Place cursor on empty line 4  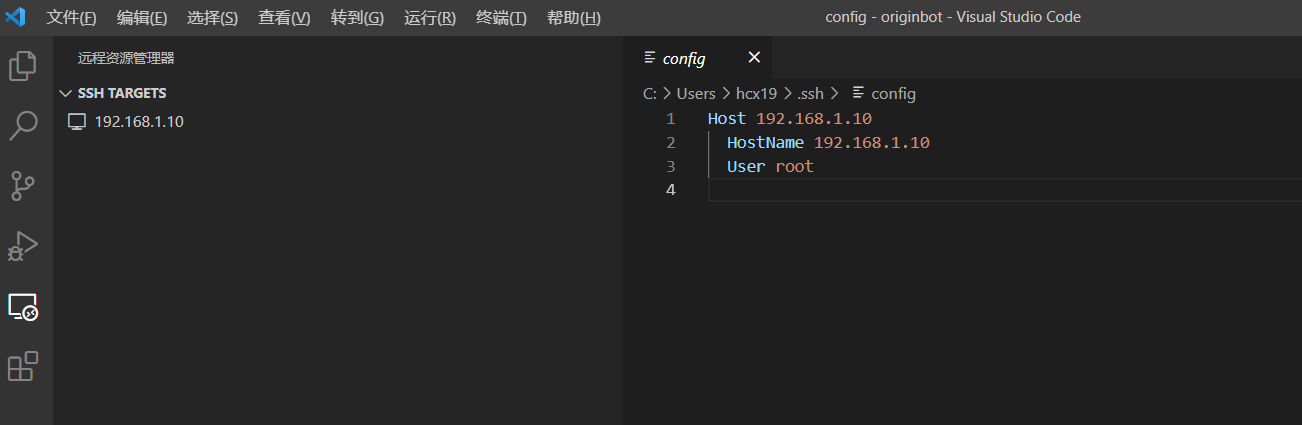[x=900, y=190]
